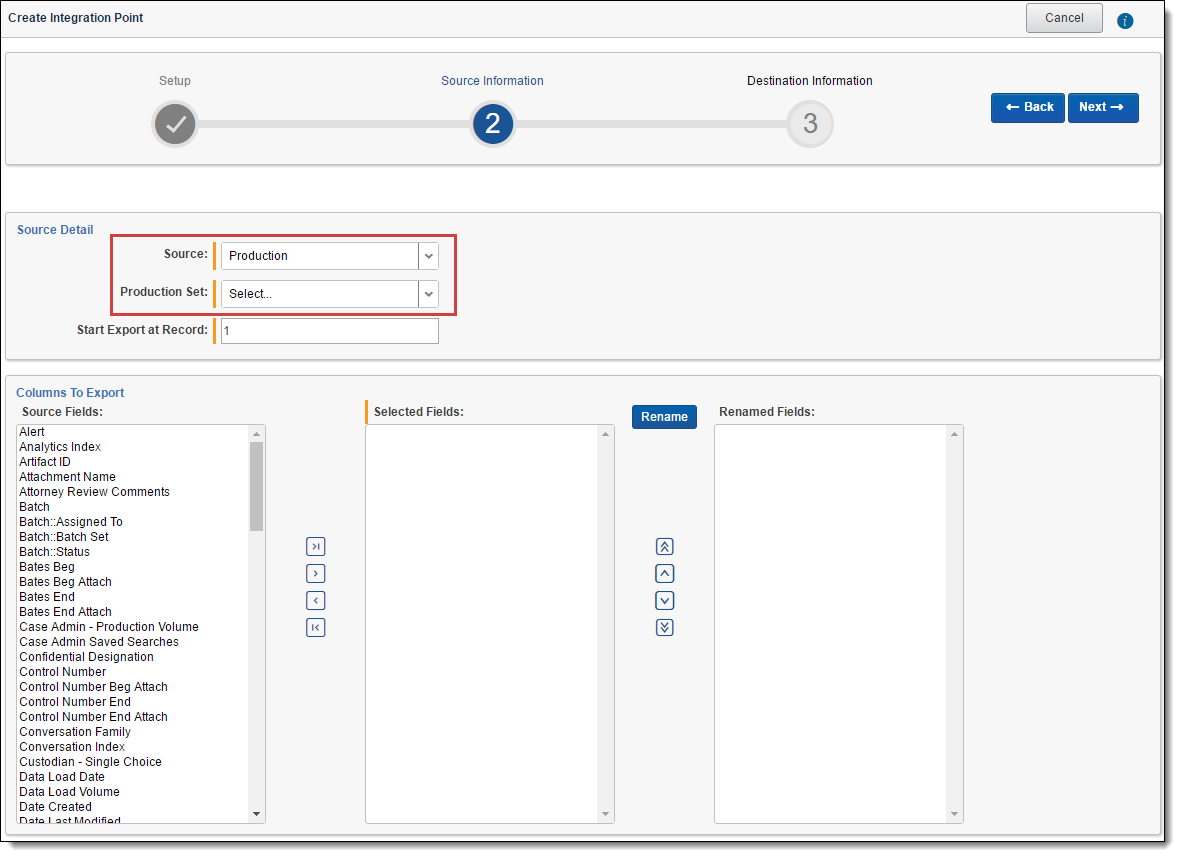Add all source fields to selected

pos(316,547)
